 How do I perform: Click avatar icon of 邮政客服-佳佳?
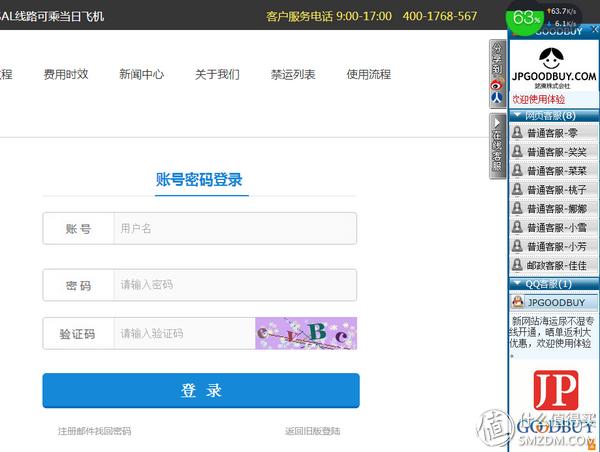point(517,264)
